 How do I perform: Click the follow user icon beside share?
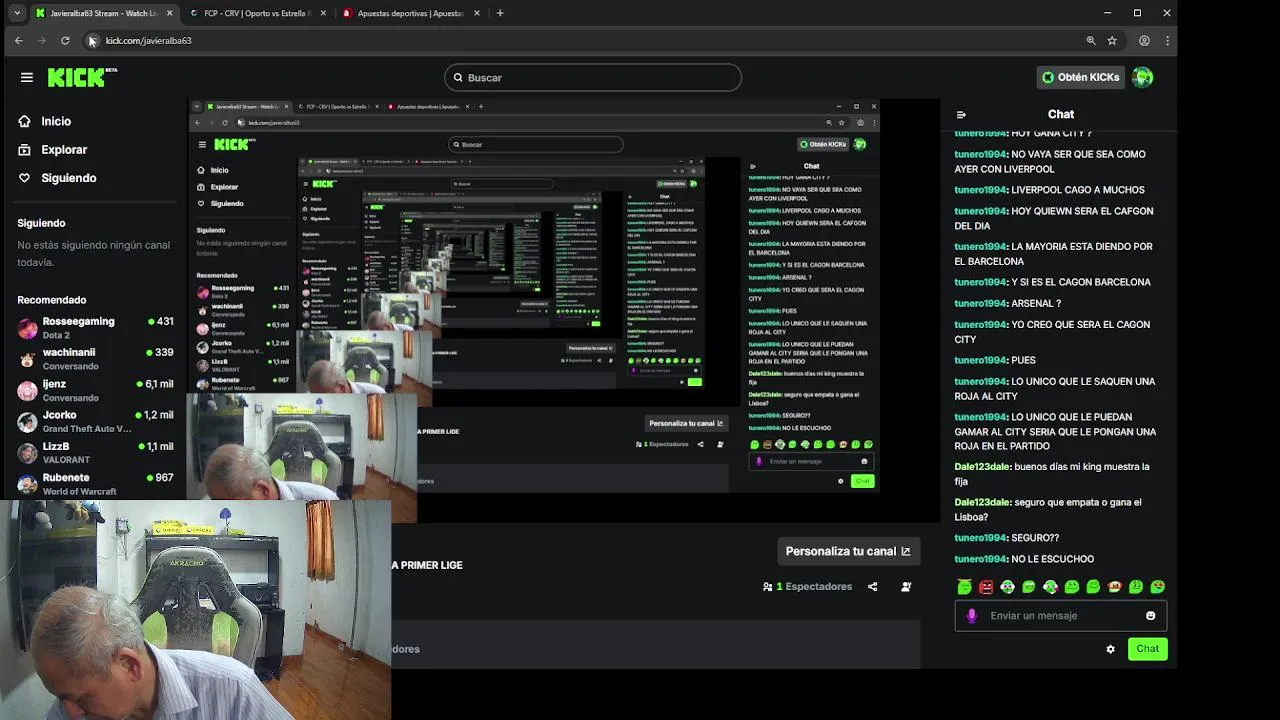point(906,587)
